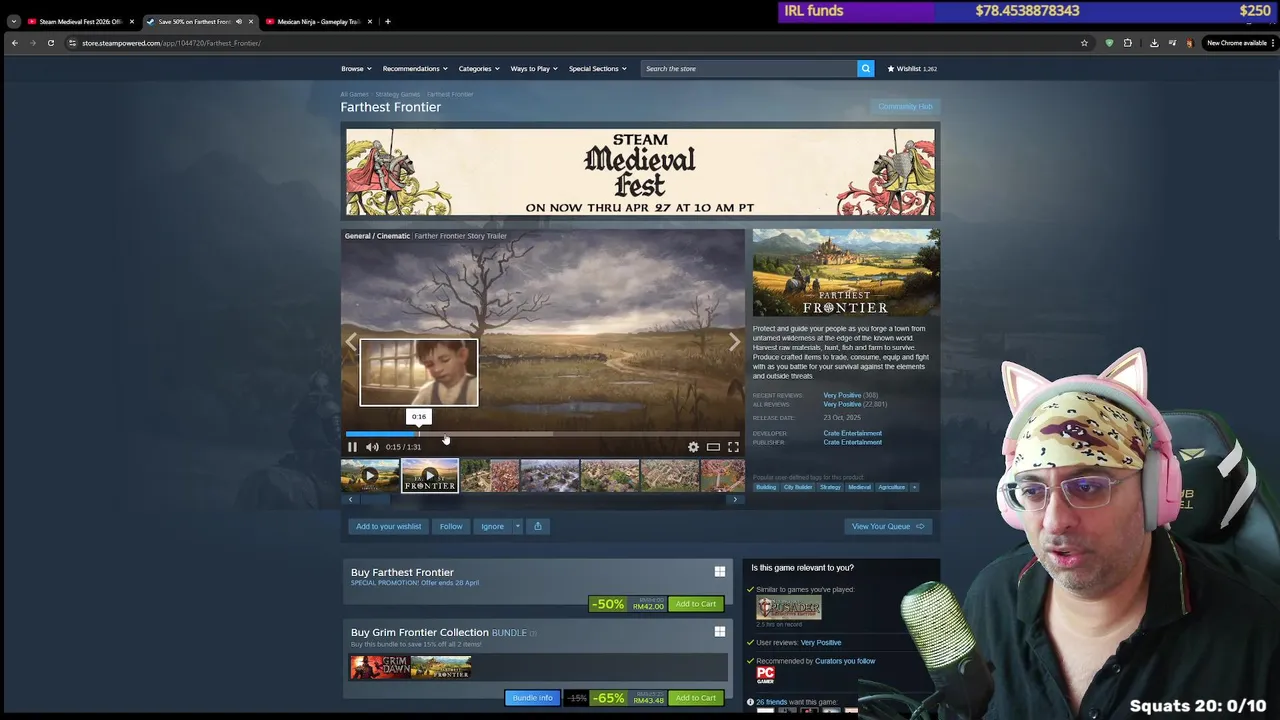Image resolution: width=1280 pixels, height=720 pixels.
Task: Expand the Categories menu
Action: click(479, 69)
